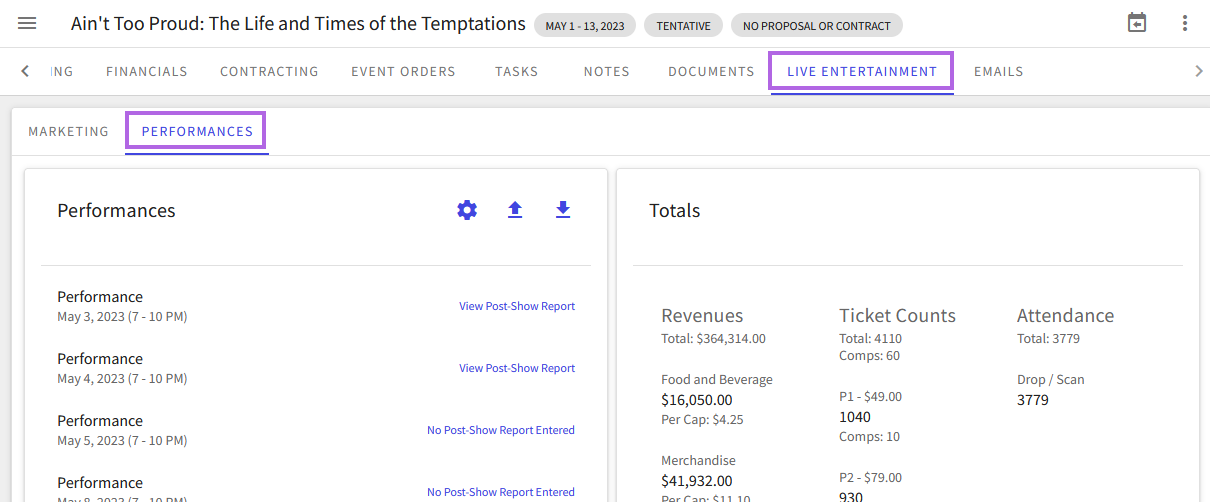Switch to the Emails tab

tap(999, 72)
